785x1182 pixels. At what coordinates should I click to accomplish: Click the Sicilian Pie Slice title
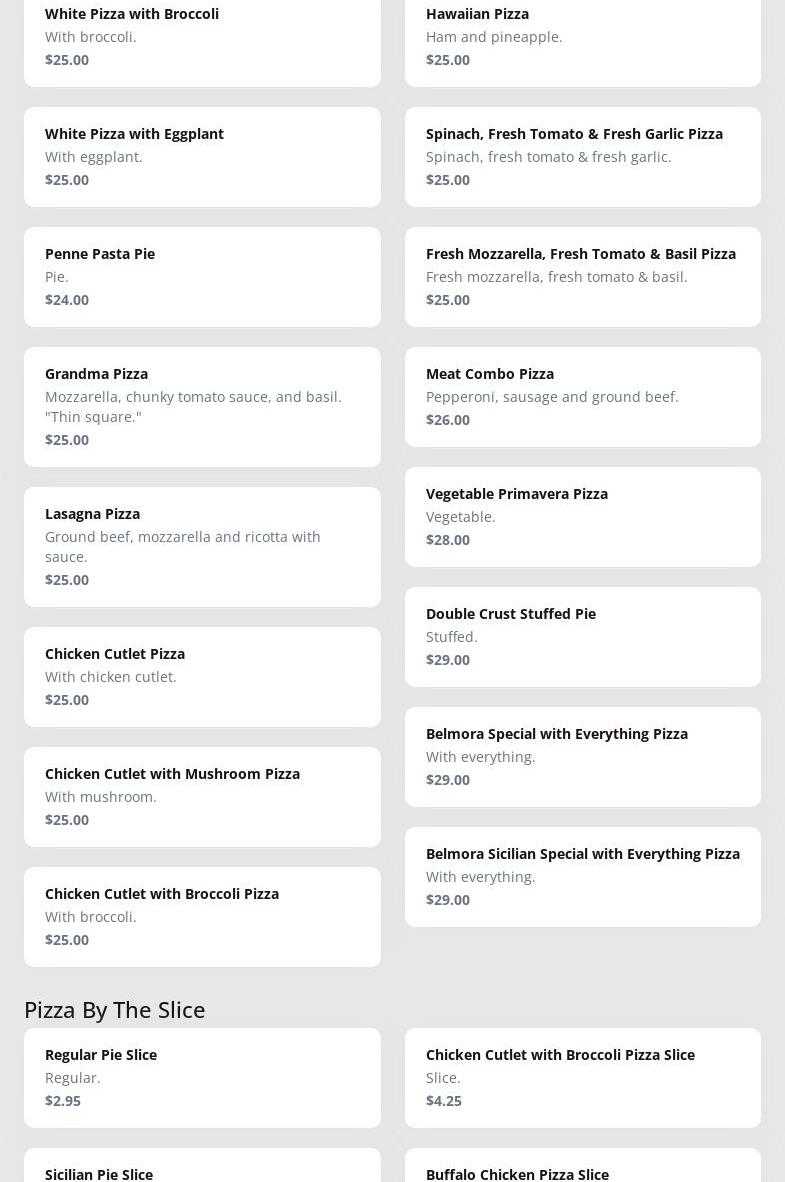tap(99, 1174)
